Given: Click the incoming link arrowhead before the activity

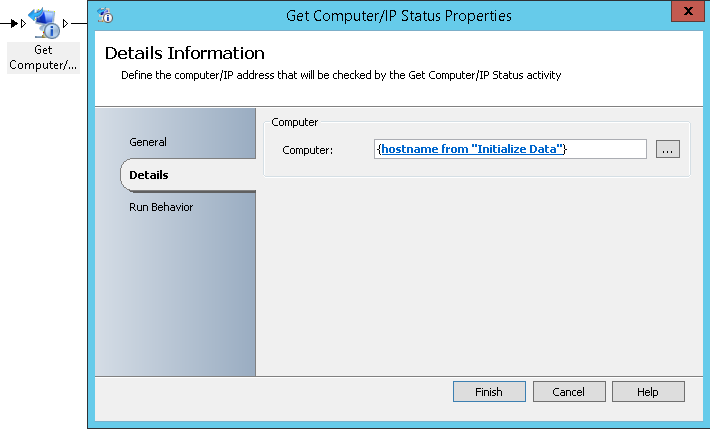Looking at the screenshot, I should [x=14, y=23].
